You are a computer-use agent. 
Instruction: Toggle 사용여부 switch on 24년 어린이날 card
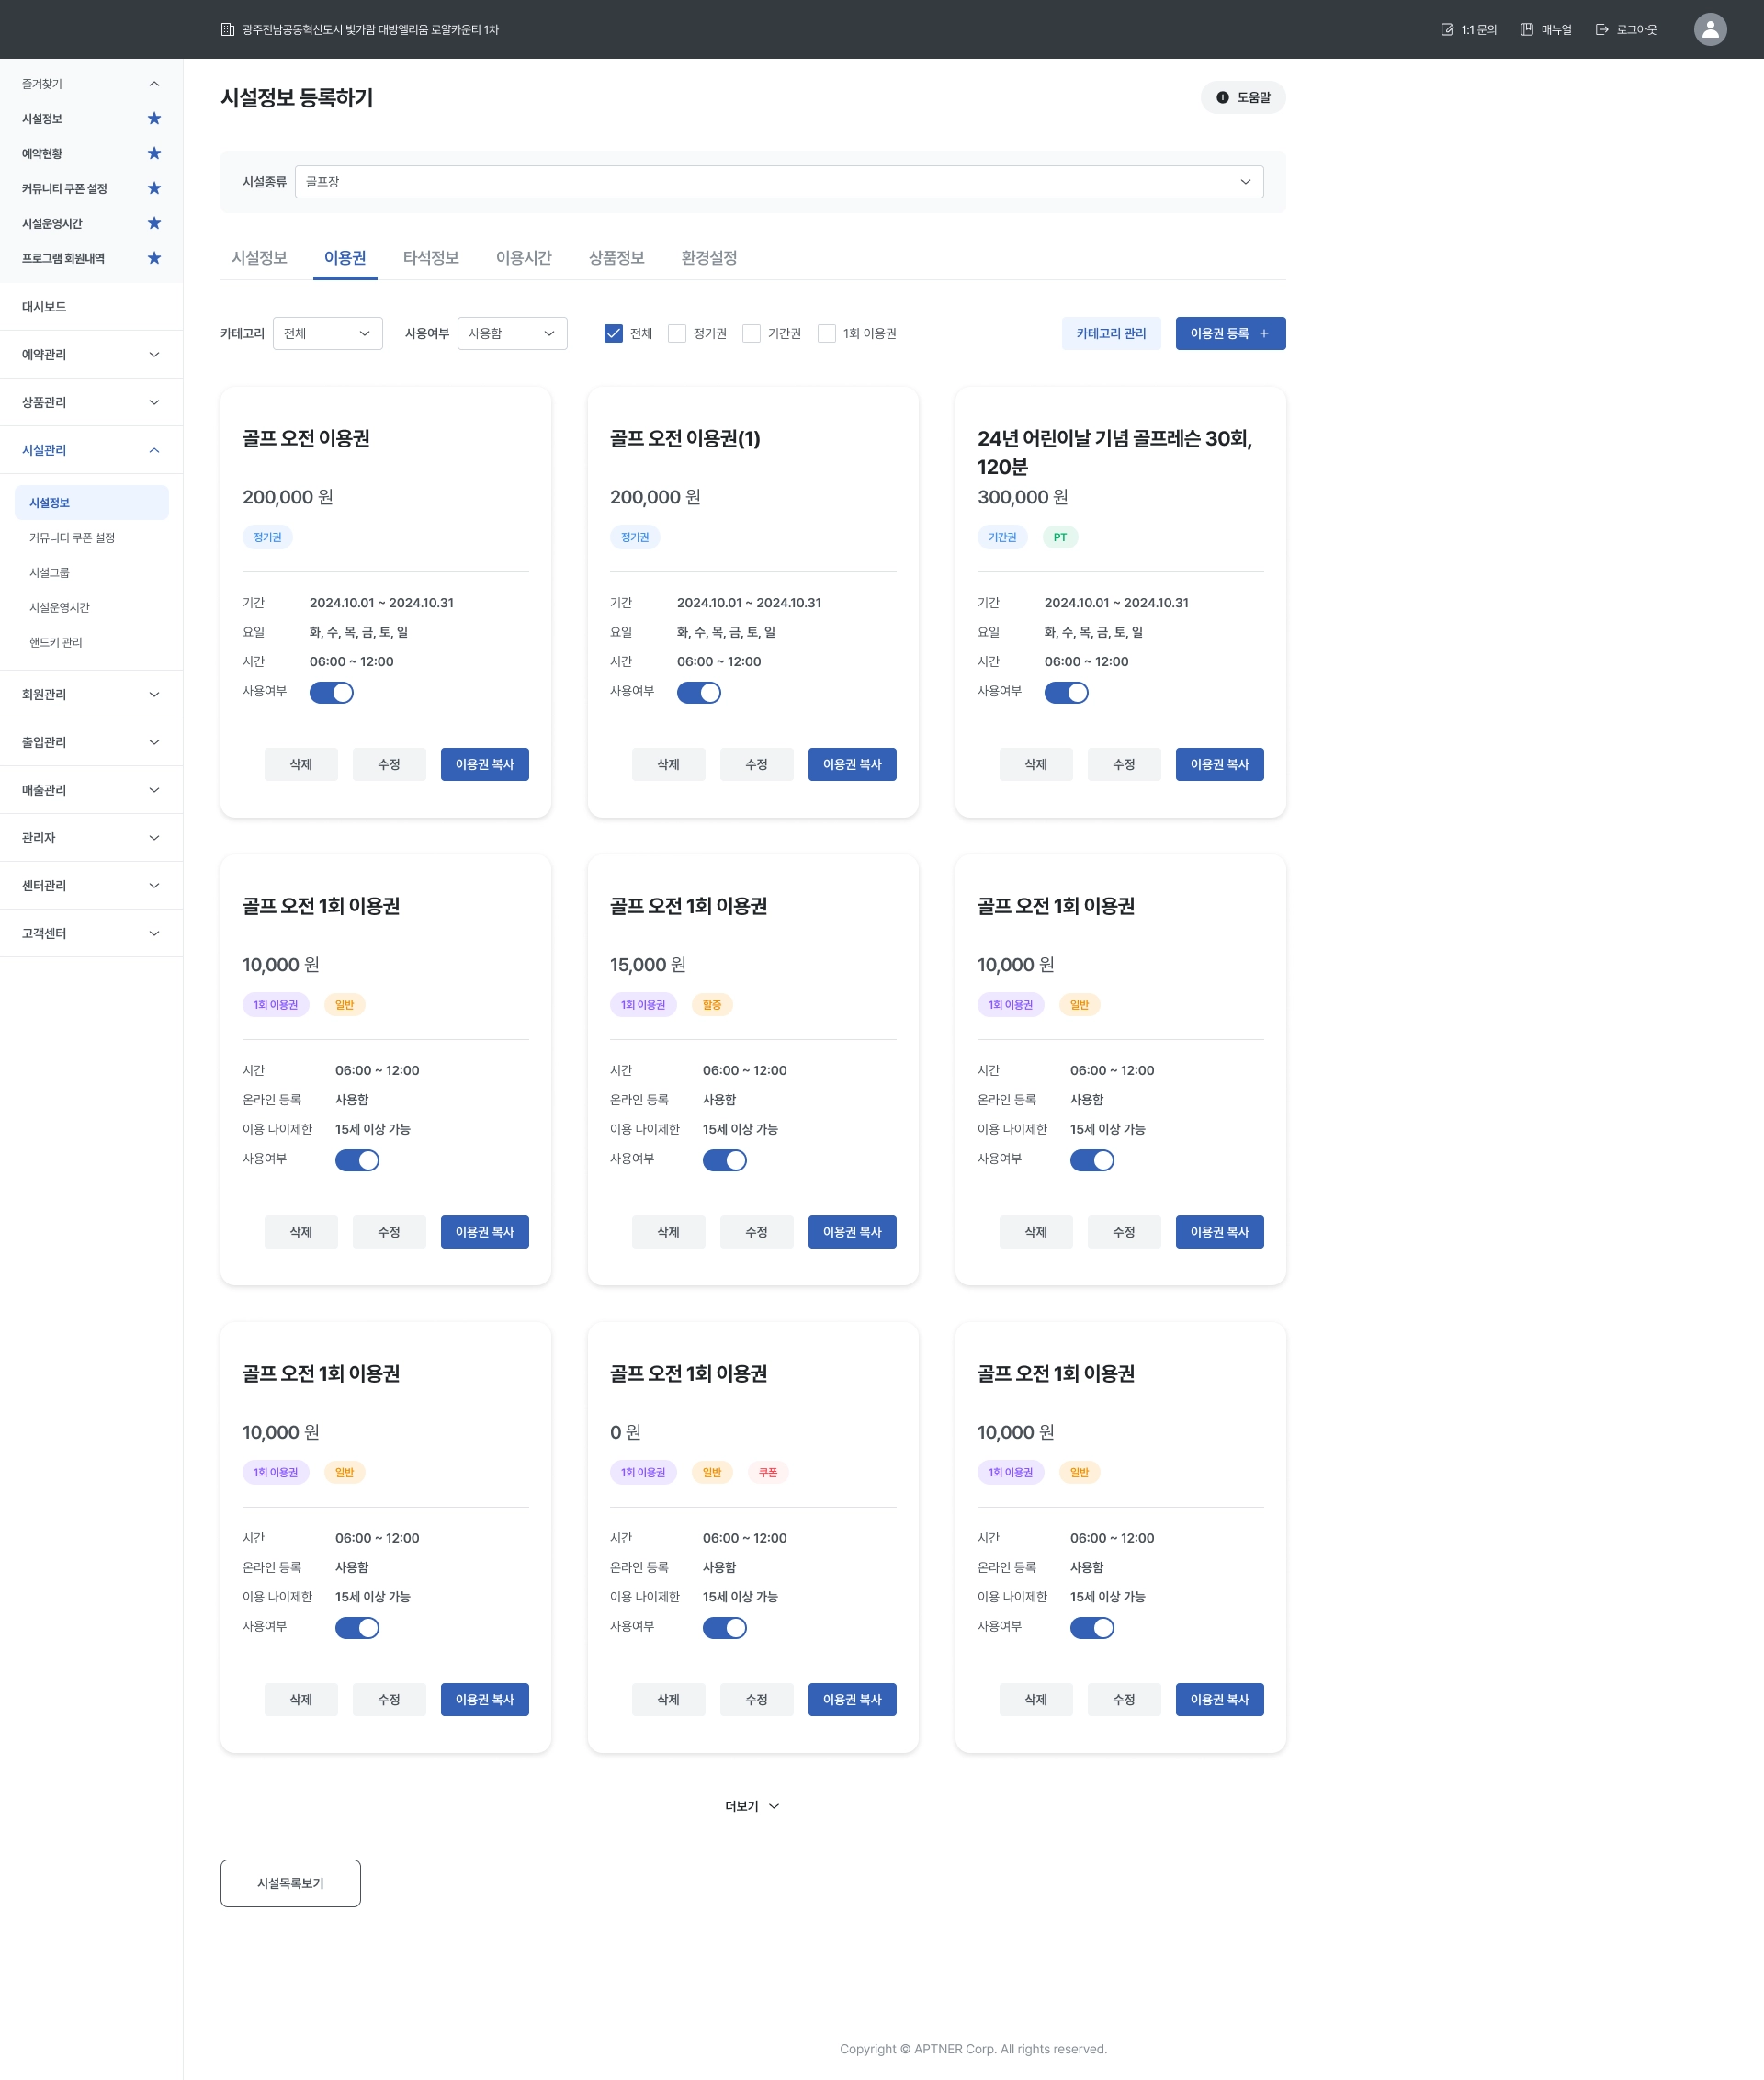1065,693
